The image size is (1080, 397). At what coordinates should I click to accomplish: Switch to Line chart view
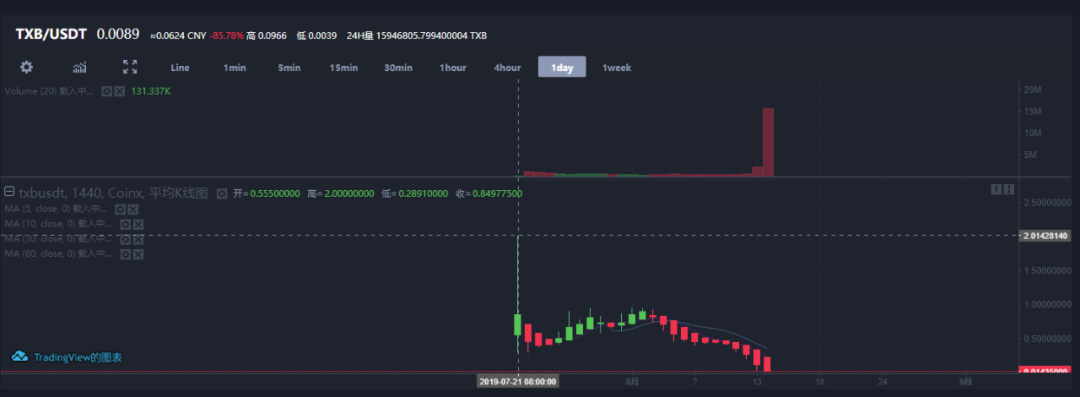[x=180, y=68]
